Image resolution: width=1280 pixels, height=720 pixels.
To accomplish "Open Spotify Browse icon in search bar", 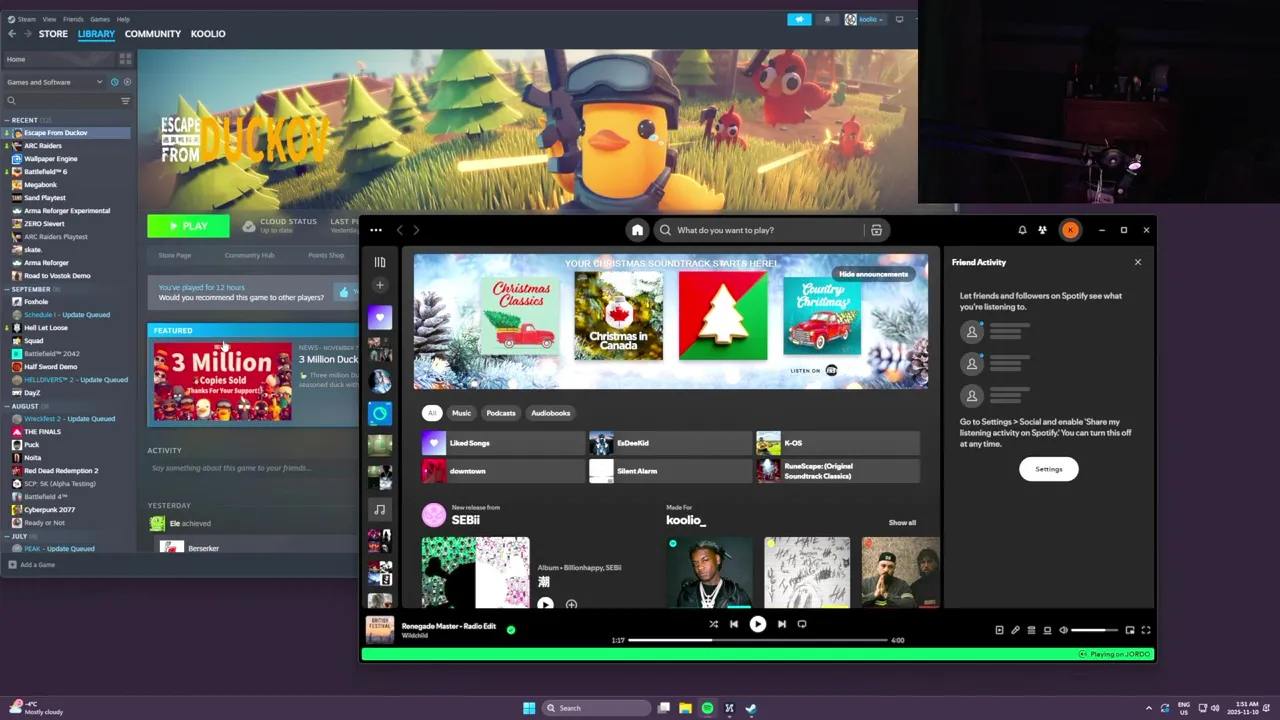I will (876, 230).
